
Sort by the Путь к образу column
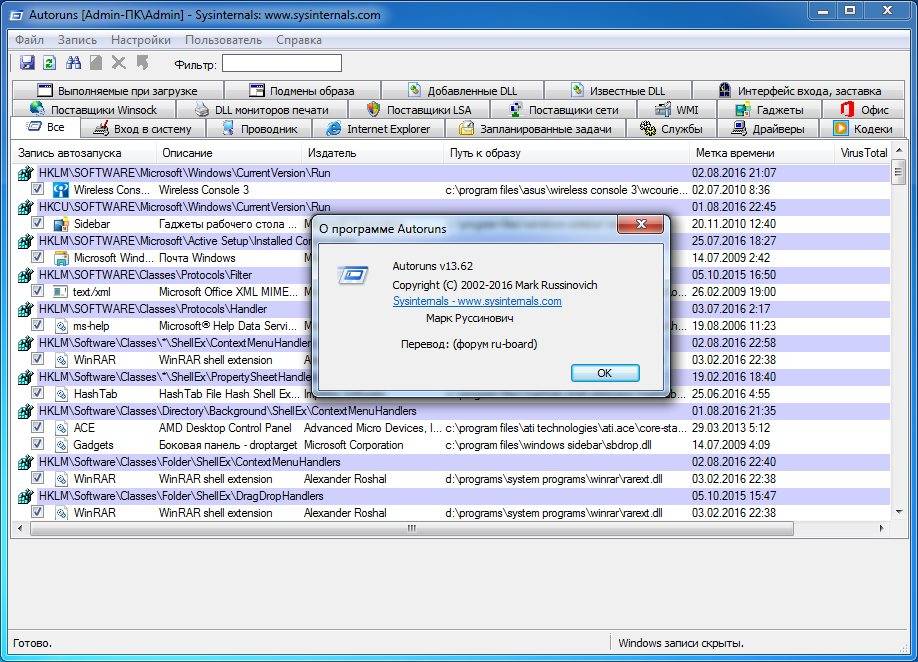(x=566, y=153)
